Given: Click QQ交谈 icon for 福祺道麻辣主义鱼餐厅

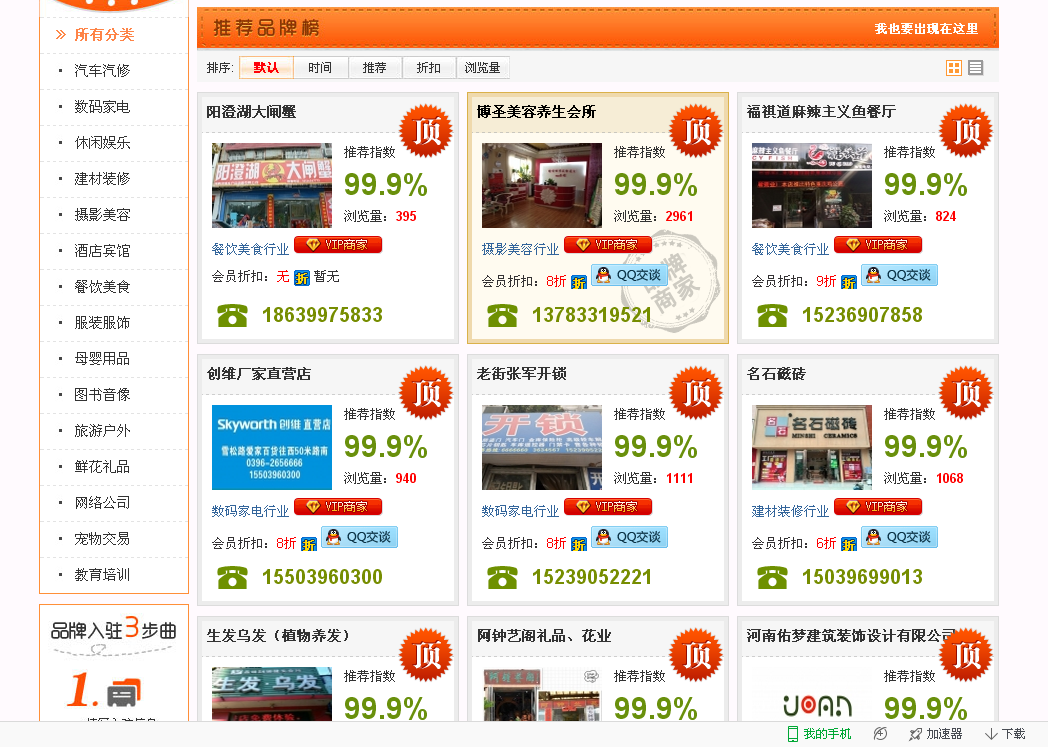Looking at the screenshot, I should [899, 275].
